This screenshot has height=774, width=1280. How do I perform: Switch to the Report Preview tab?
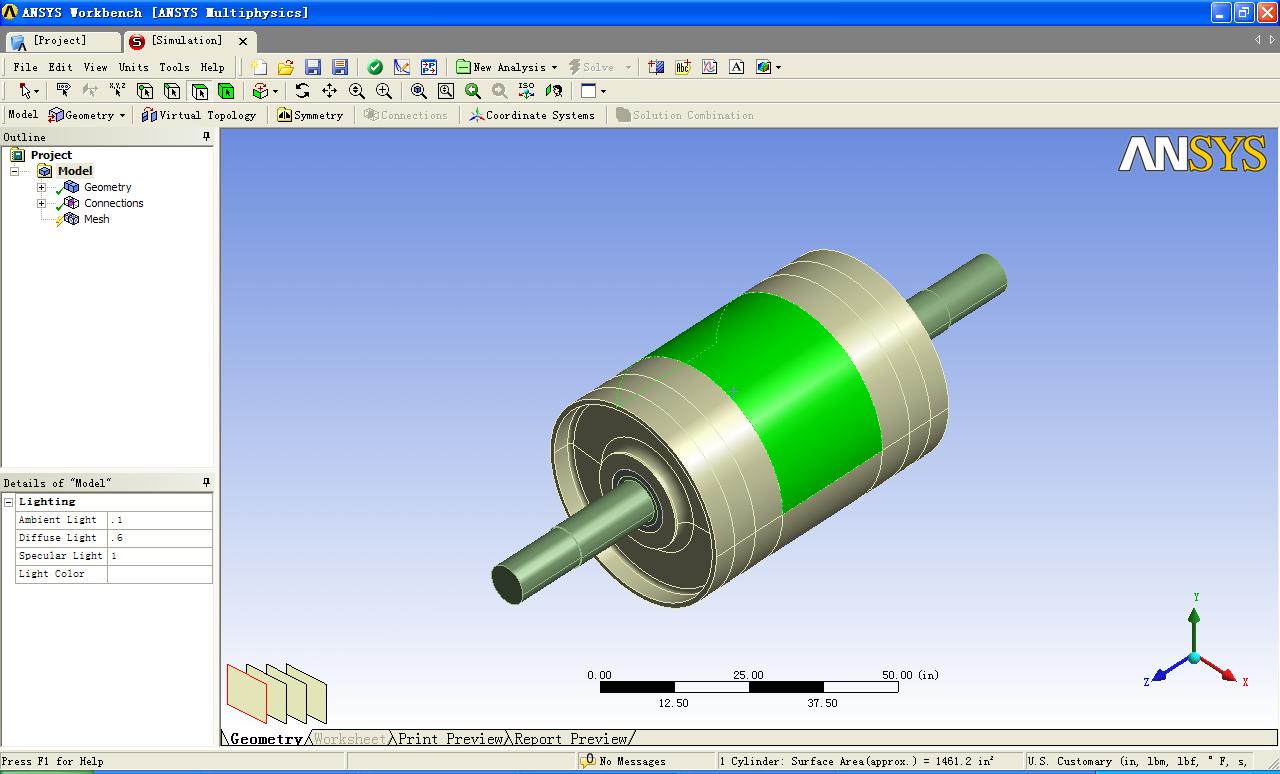click(571, 739)
